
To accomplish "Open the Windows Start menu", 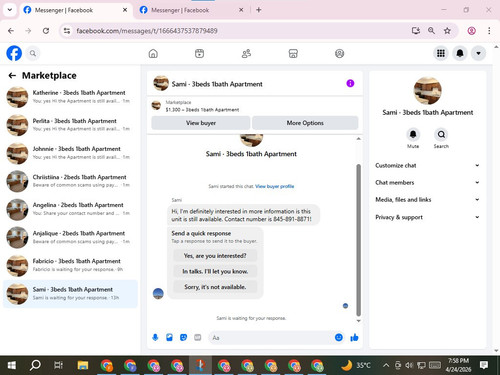I will point(11,365).
